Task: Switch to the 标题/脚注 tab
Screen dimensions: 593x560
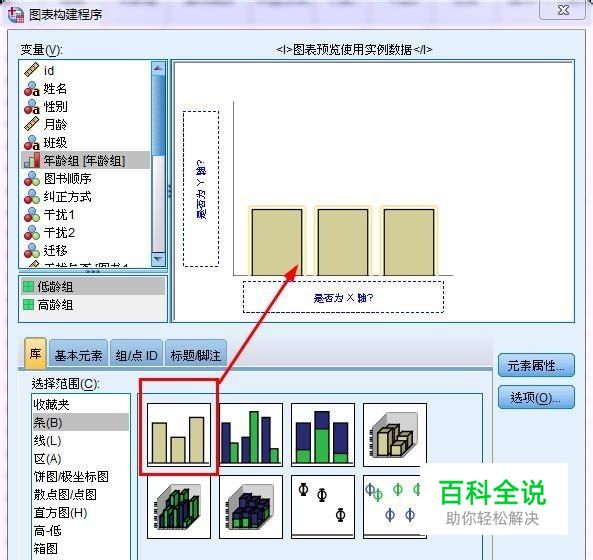Action: (196, 354)
